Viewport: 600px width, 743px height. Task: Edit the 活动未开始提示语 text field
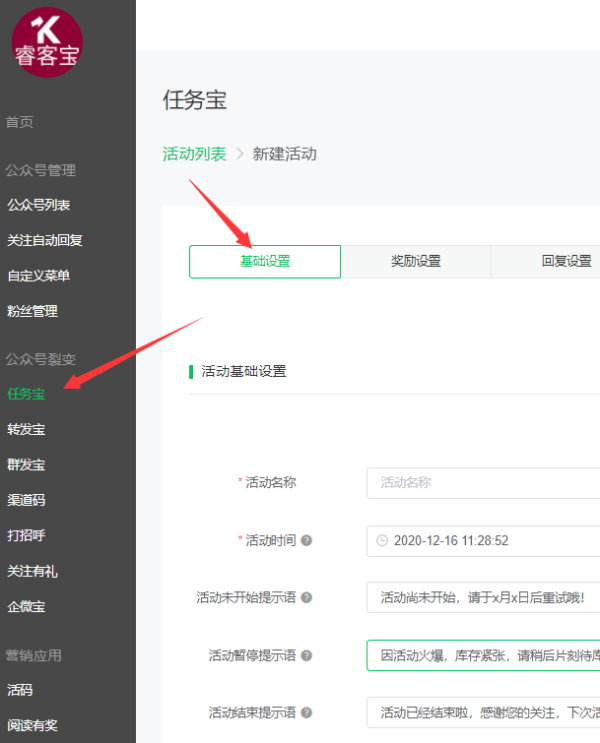pos(483,598)
